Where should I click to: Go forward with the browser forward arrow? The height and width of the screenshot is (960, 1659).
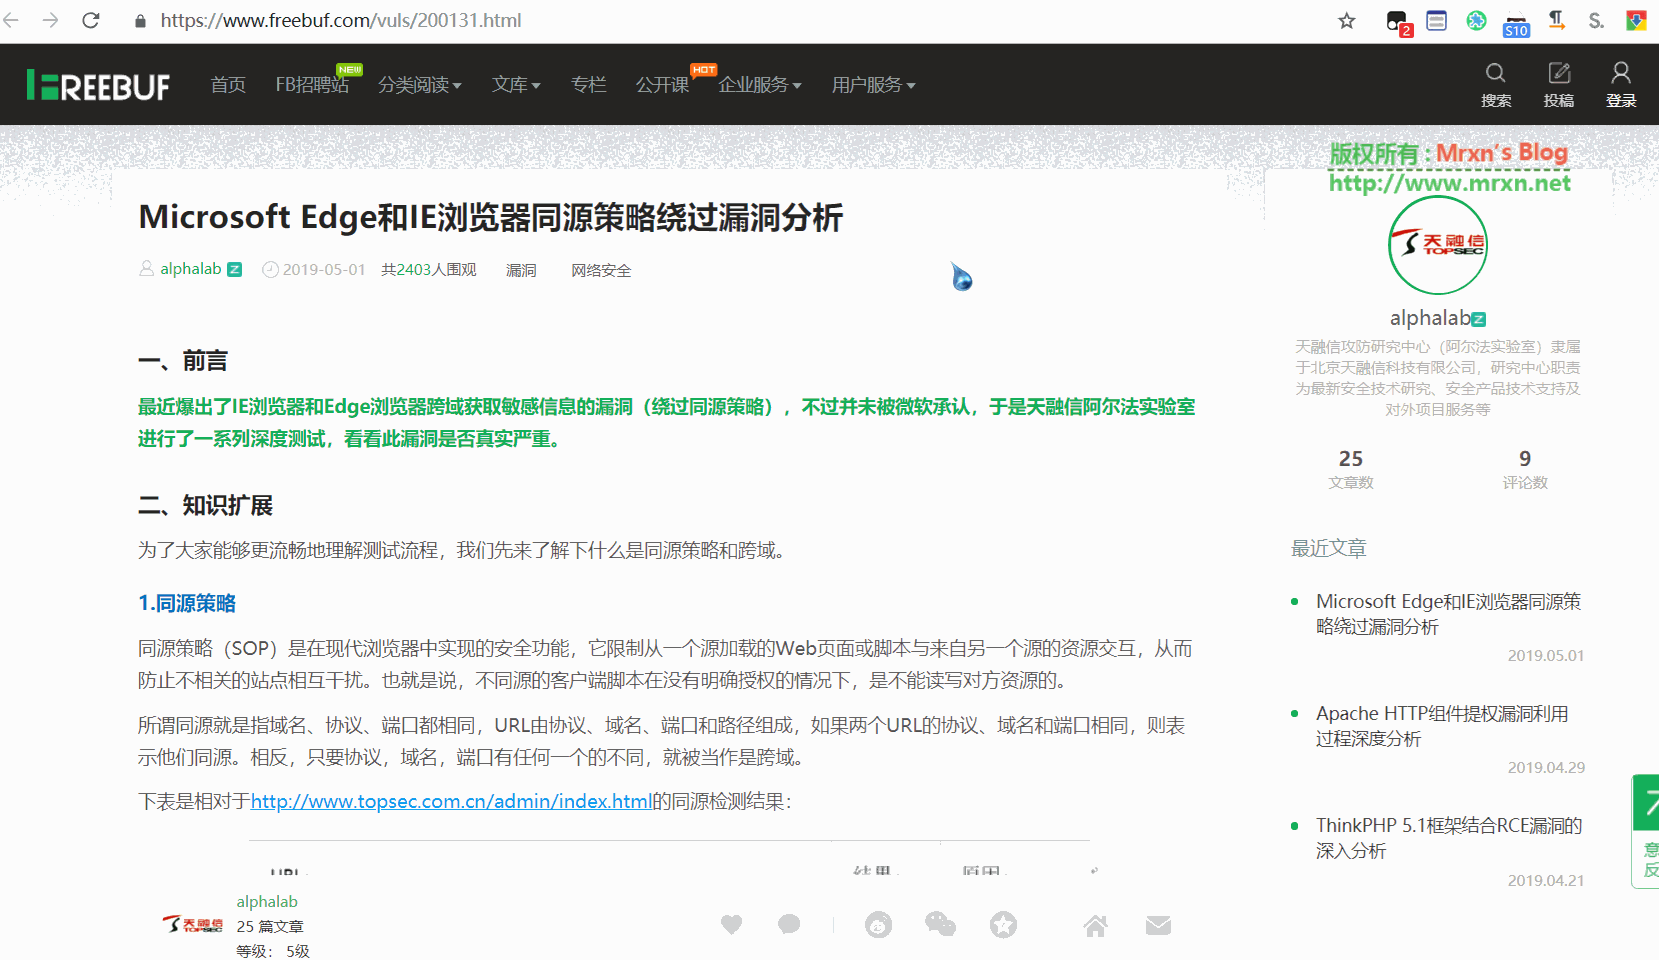pos(50,20)
